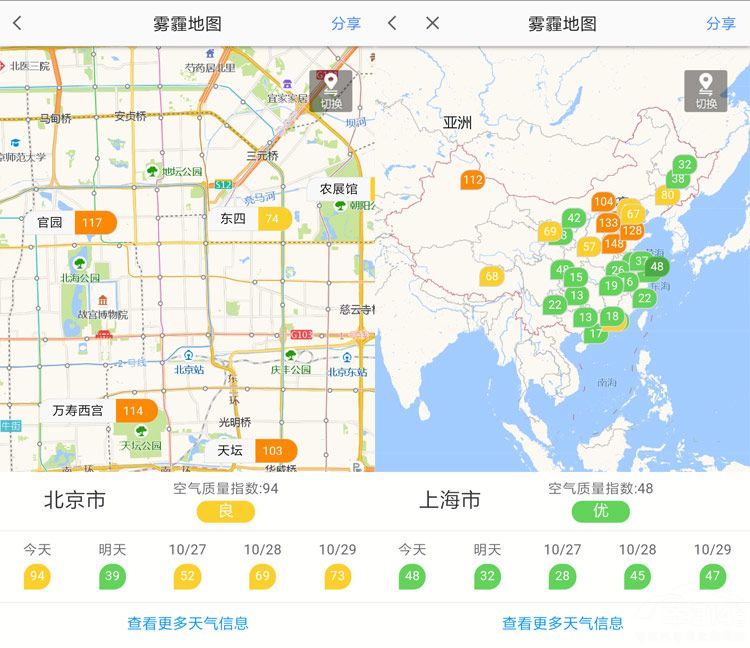
Task: Tap the yellow 良 air quality badge for Beijing
Action: point(225,511)
